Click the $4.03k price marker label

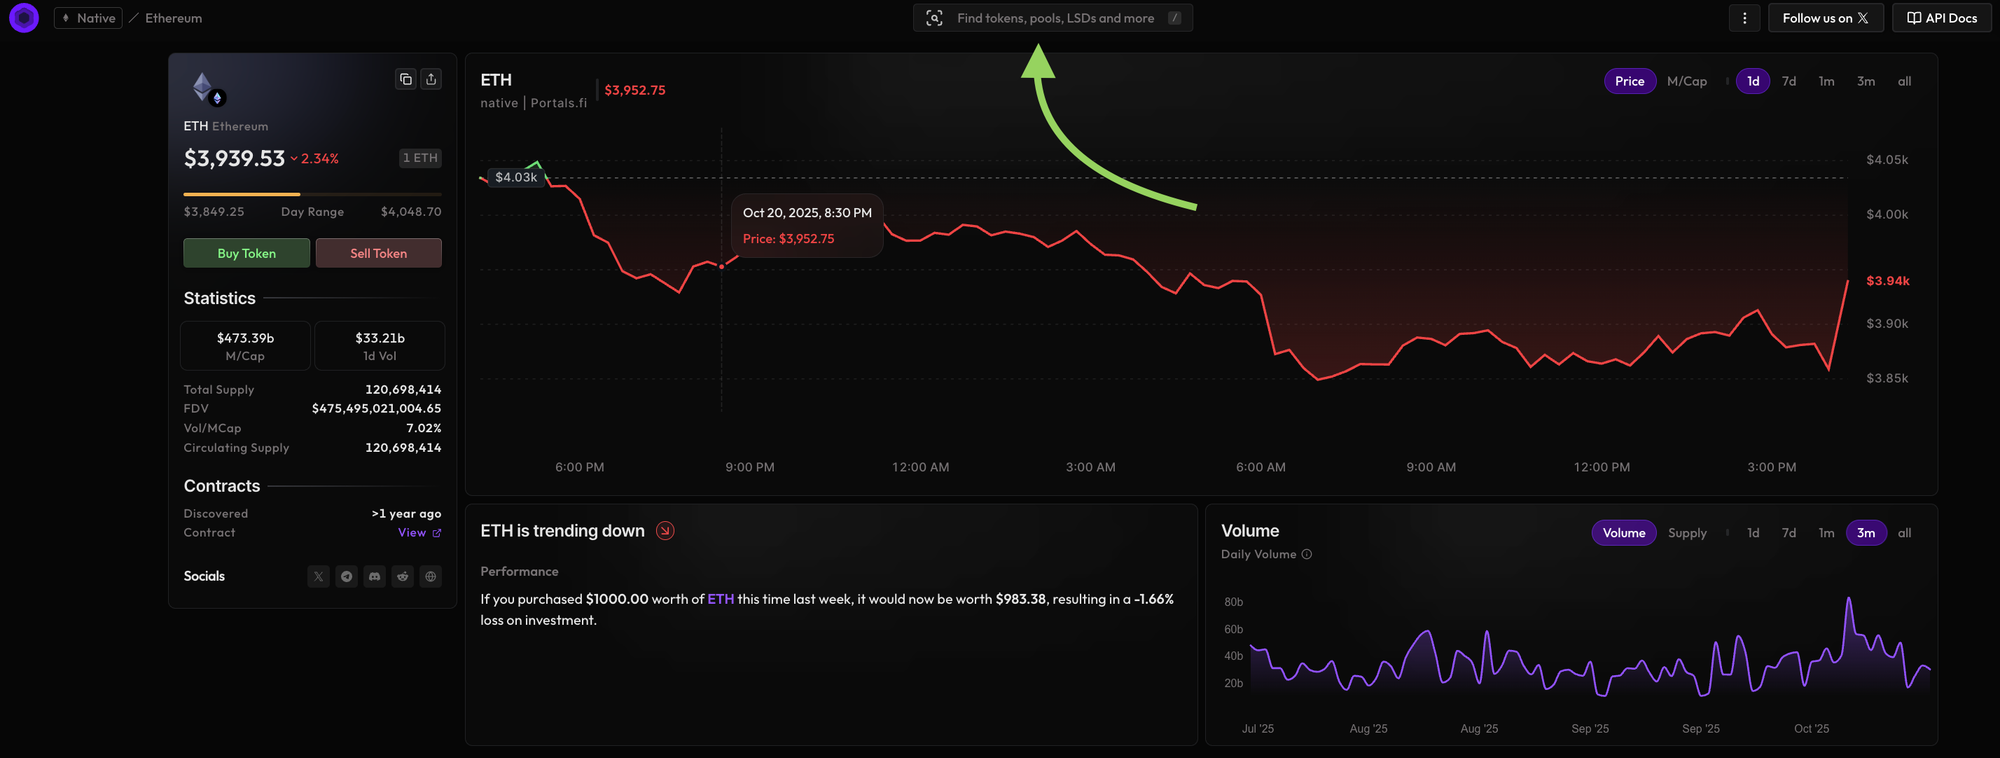(x=516, y=177)
